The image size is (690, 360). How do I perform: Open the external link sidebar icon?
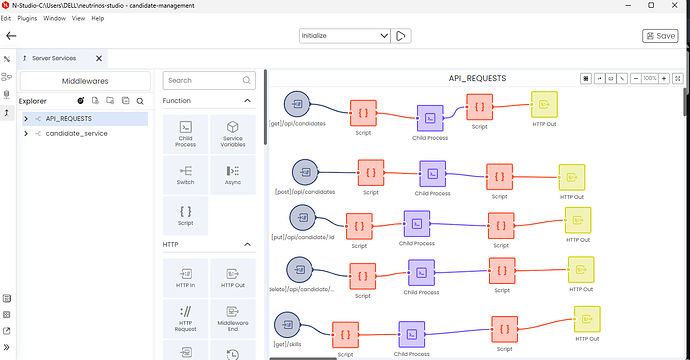(x=7, y=331)
